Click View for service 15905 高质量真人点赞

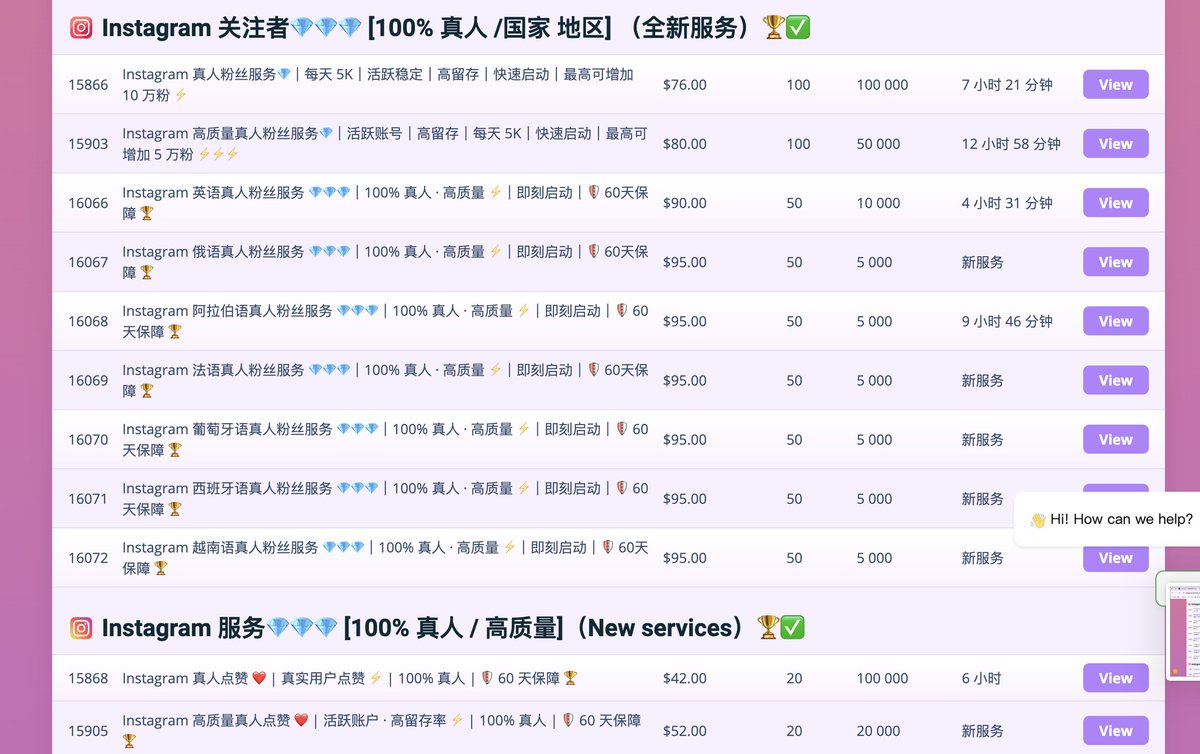point(1115,731)
